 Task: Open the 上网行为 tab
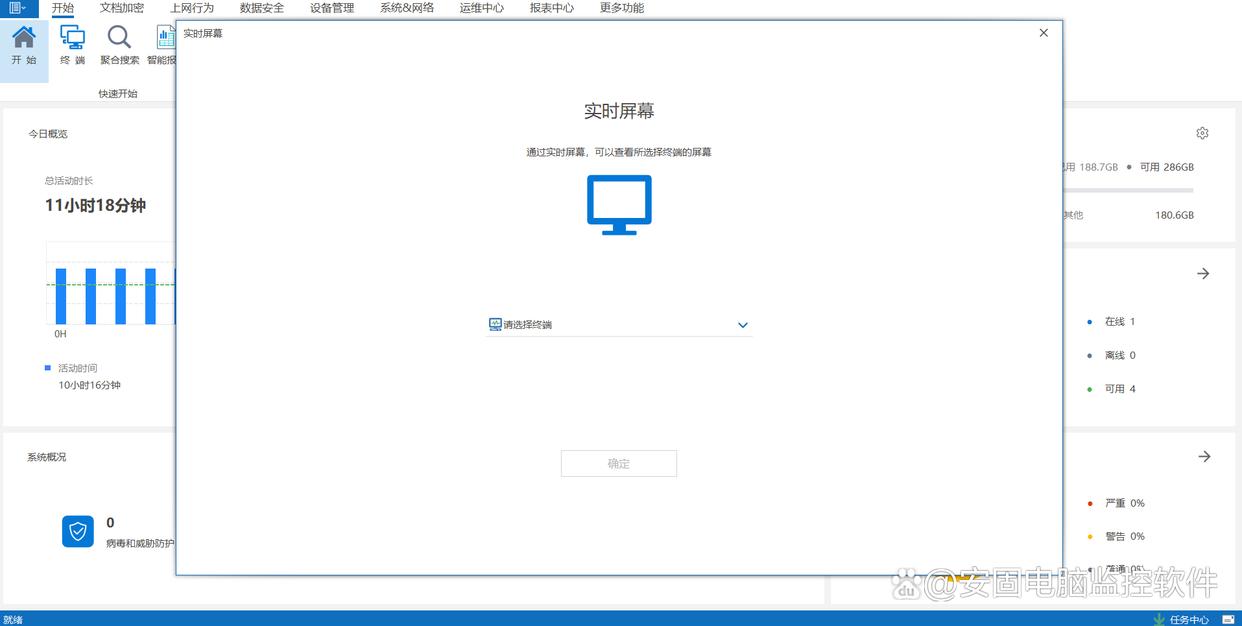[192, 8]
